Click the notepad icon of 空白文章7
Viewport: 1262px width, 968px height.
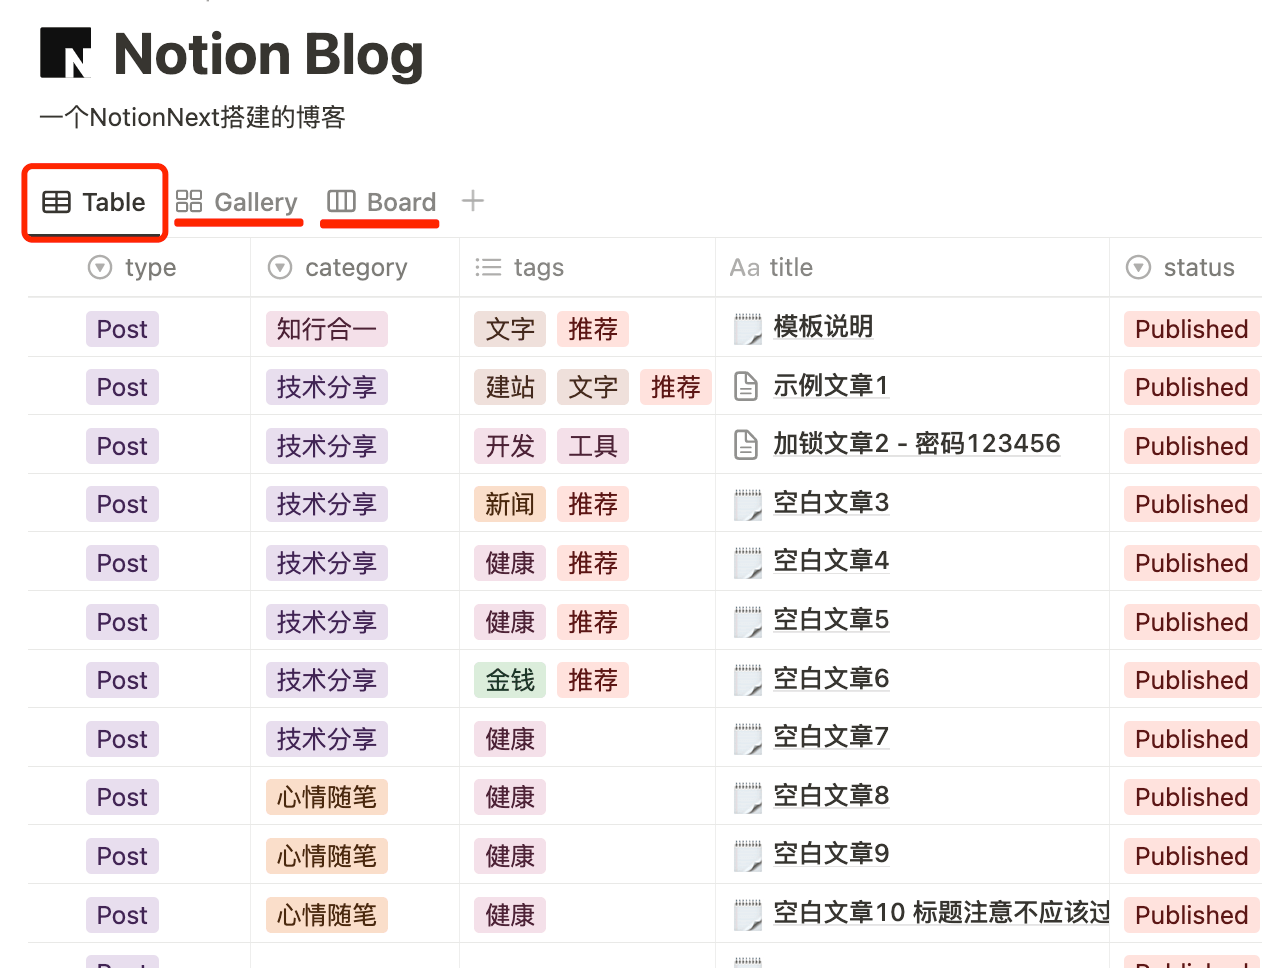[x=748, y=738]
